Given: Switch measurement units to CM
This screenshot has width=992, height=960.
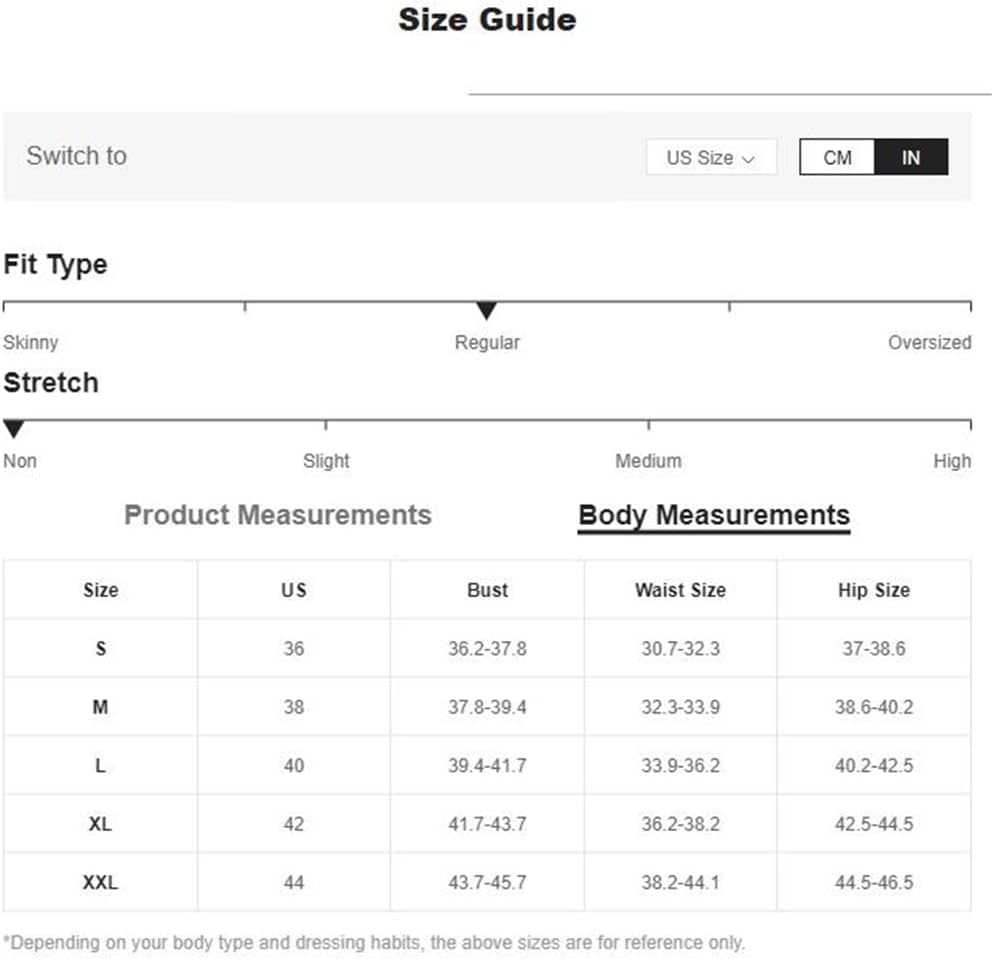Looking at the screenshot, I should (837, 158).
